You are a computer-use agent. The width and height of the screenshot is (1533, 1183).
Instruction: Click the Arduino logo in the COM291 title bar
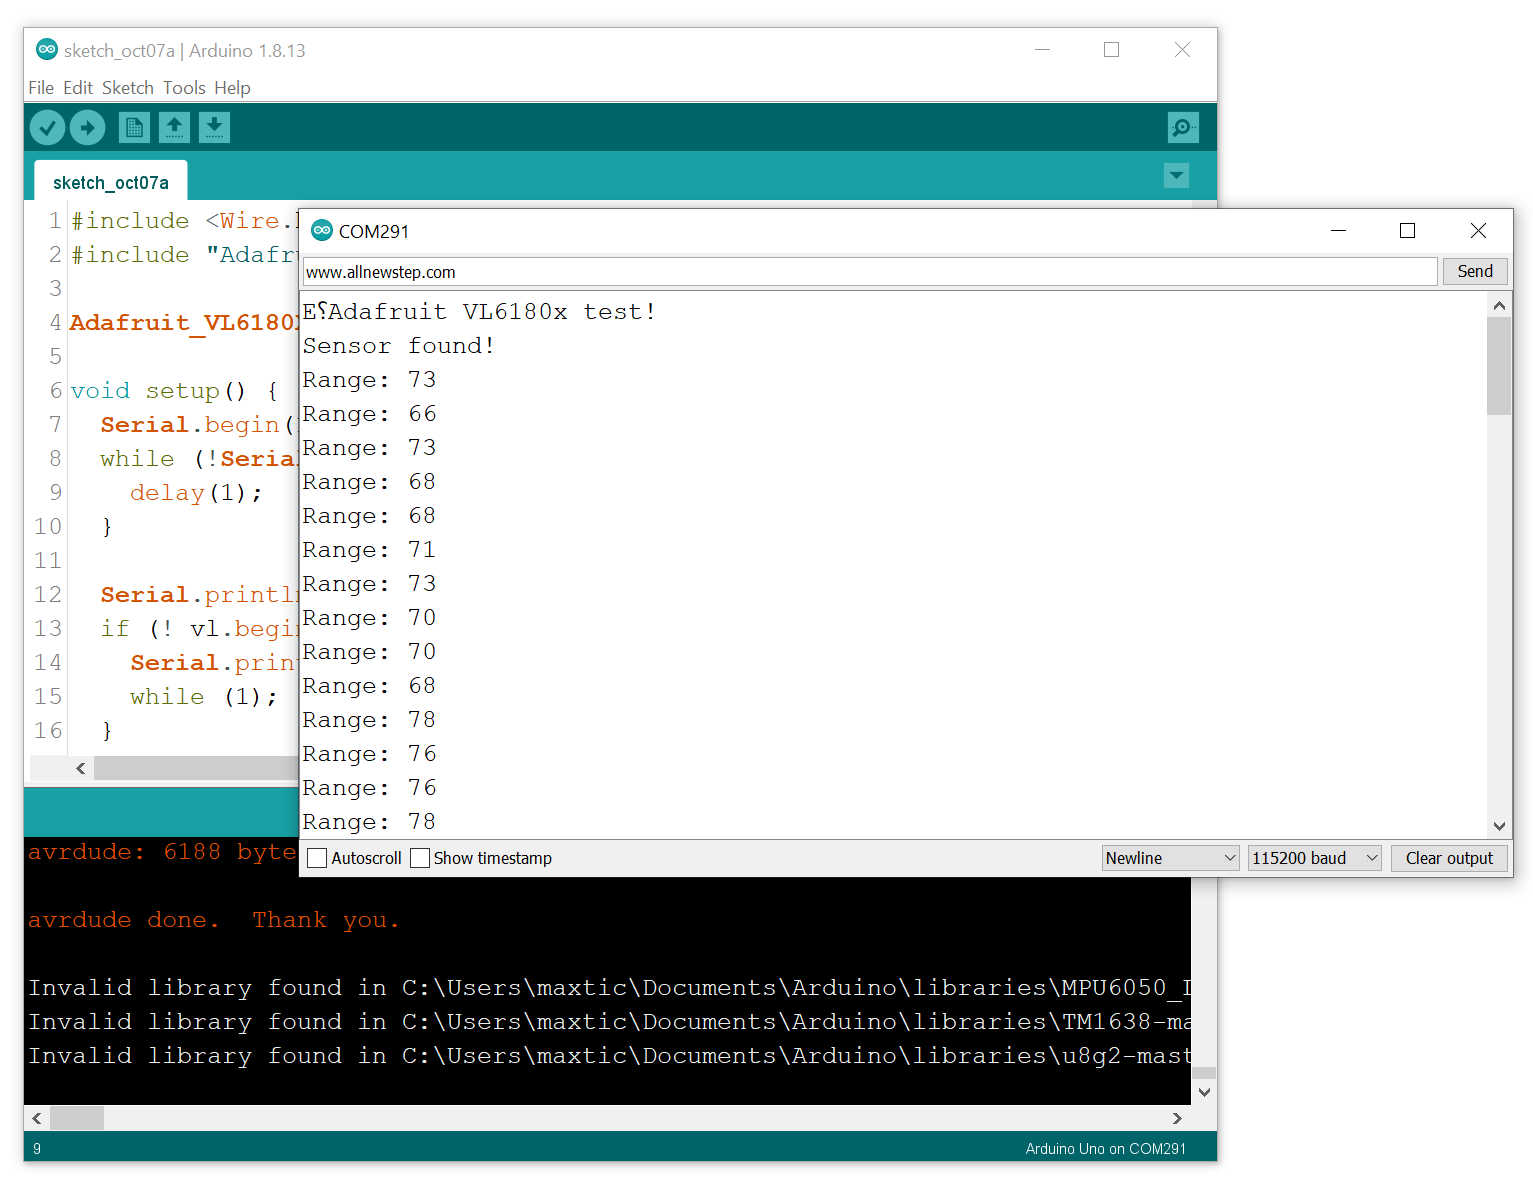322,231
